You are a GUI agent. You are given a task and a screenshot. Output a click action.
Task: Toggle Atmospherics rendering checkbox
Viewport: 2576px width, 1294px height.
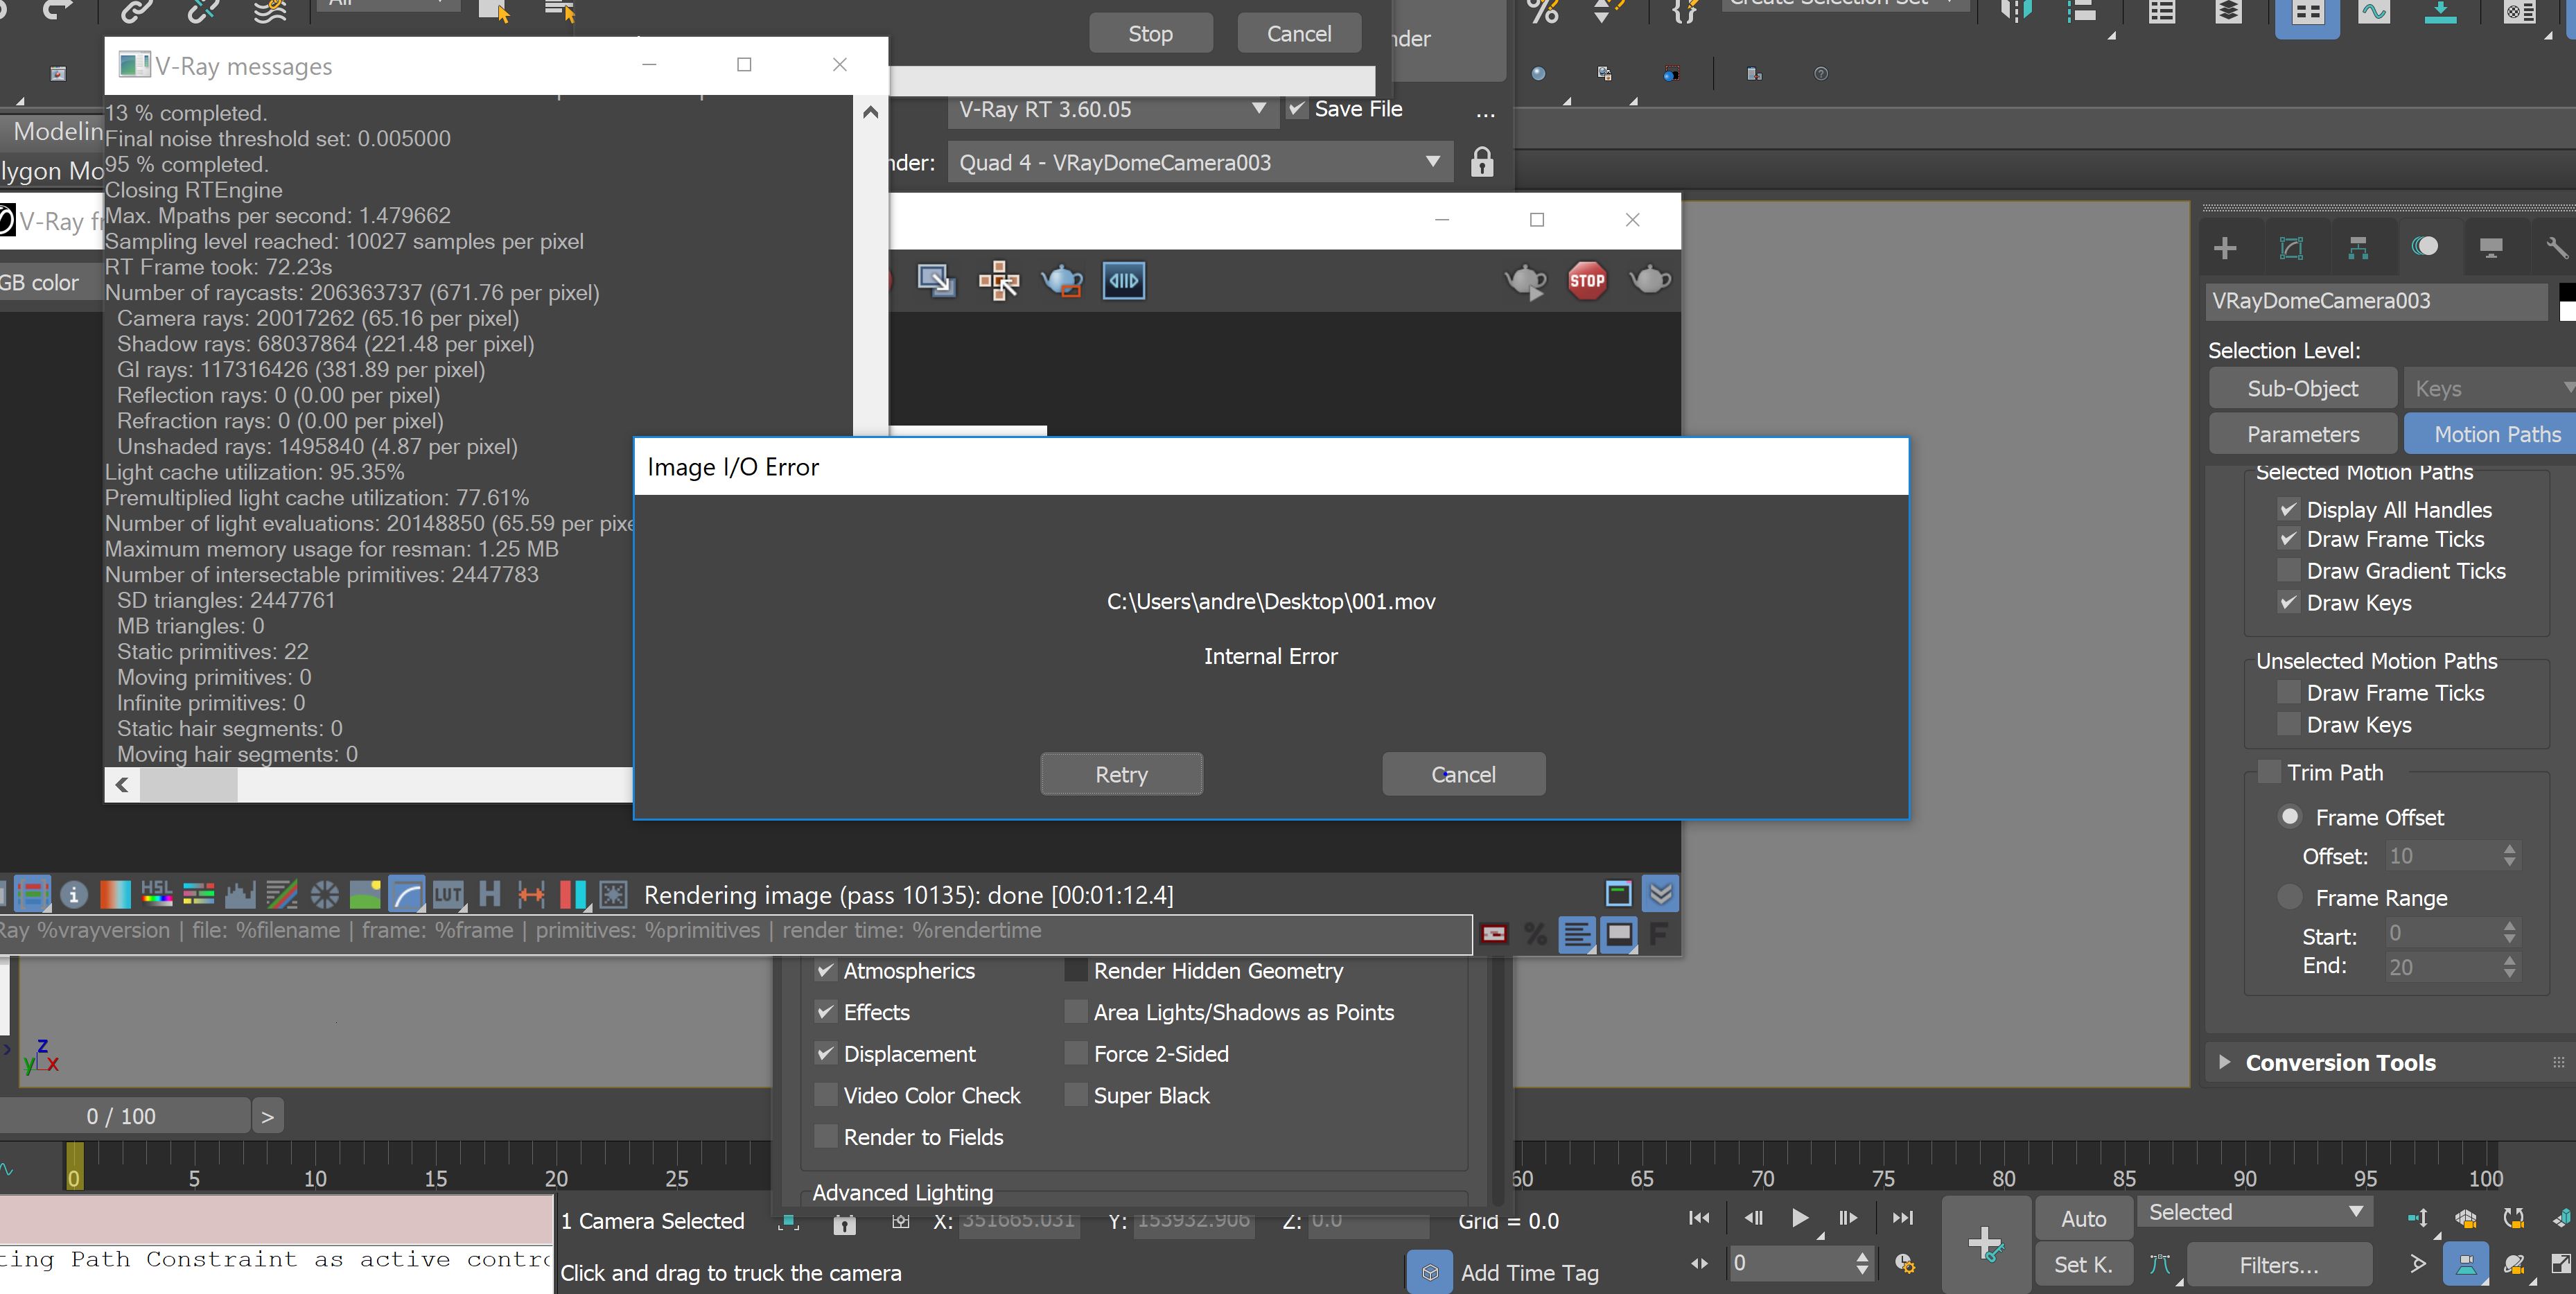pos(825,969)
